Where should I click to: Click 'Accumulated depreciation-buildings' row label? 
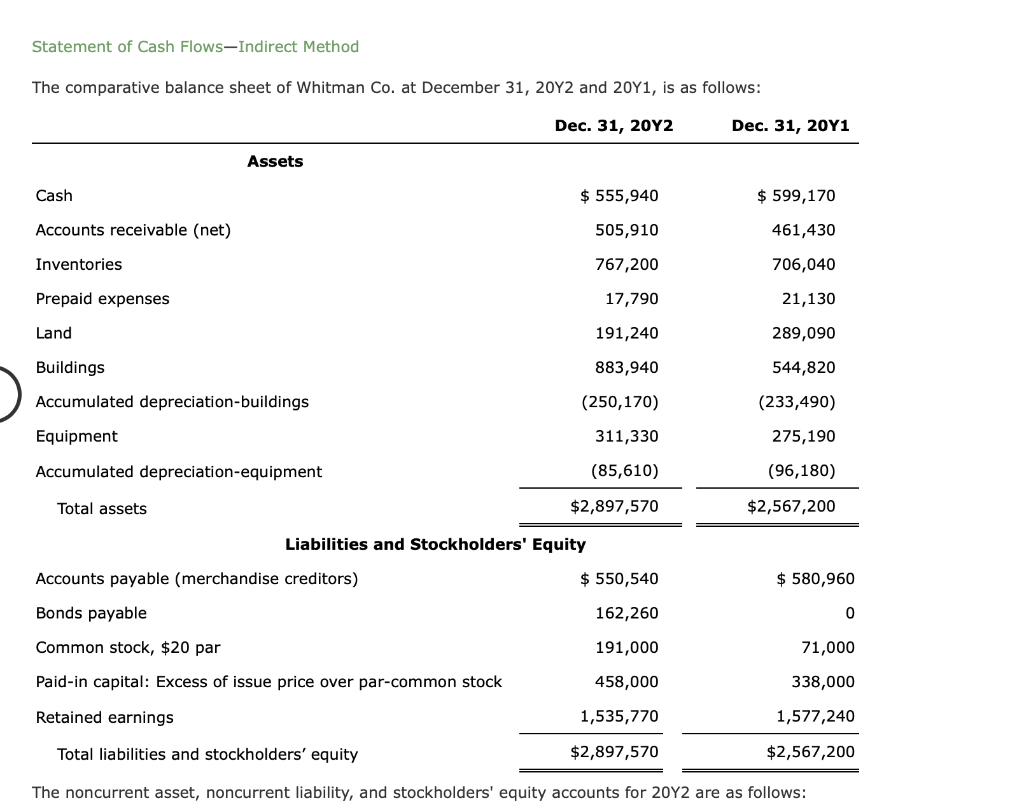click(172, 402)
